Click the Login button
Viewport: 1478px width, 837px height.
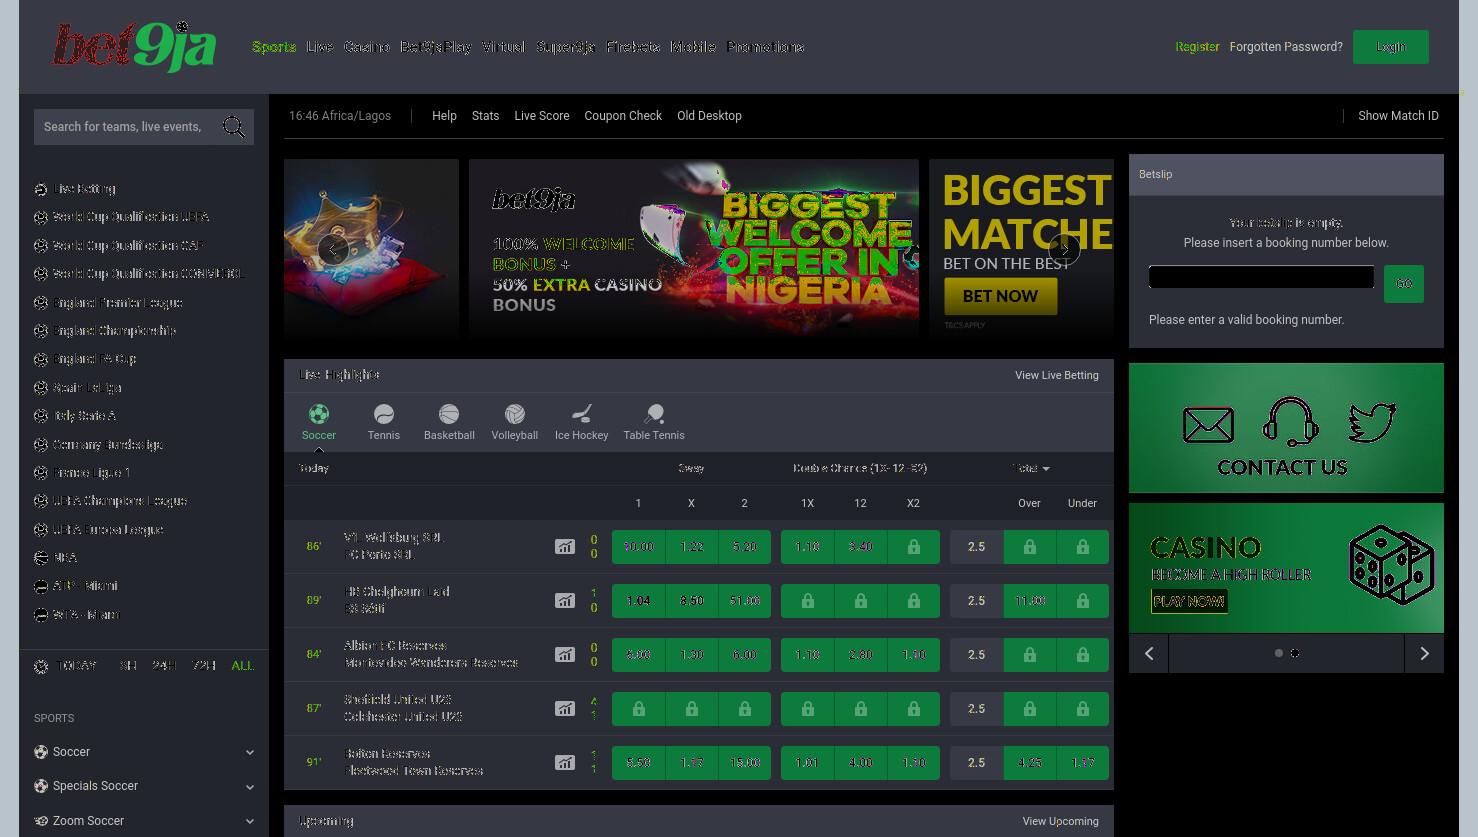pos(1390,47)
